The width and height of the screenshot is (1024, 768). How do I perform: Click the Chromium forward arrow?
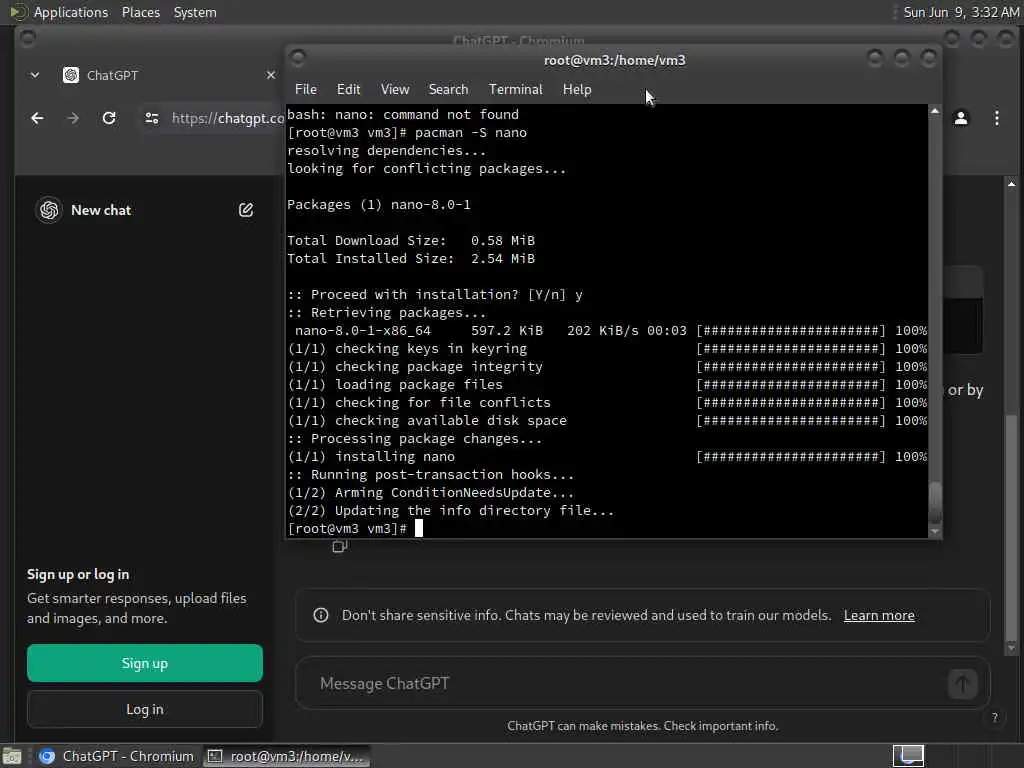tap(73, 118)
